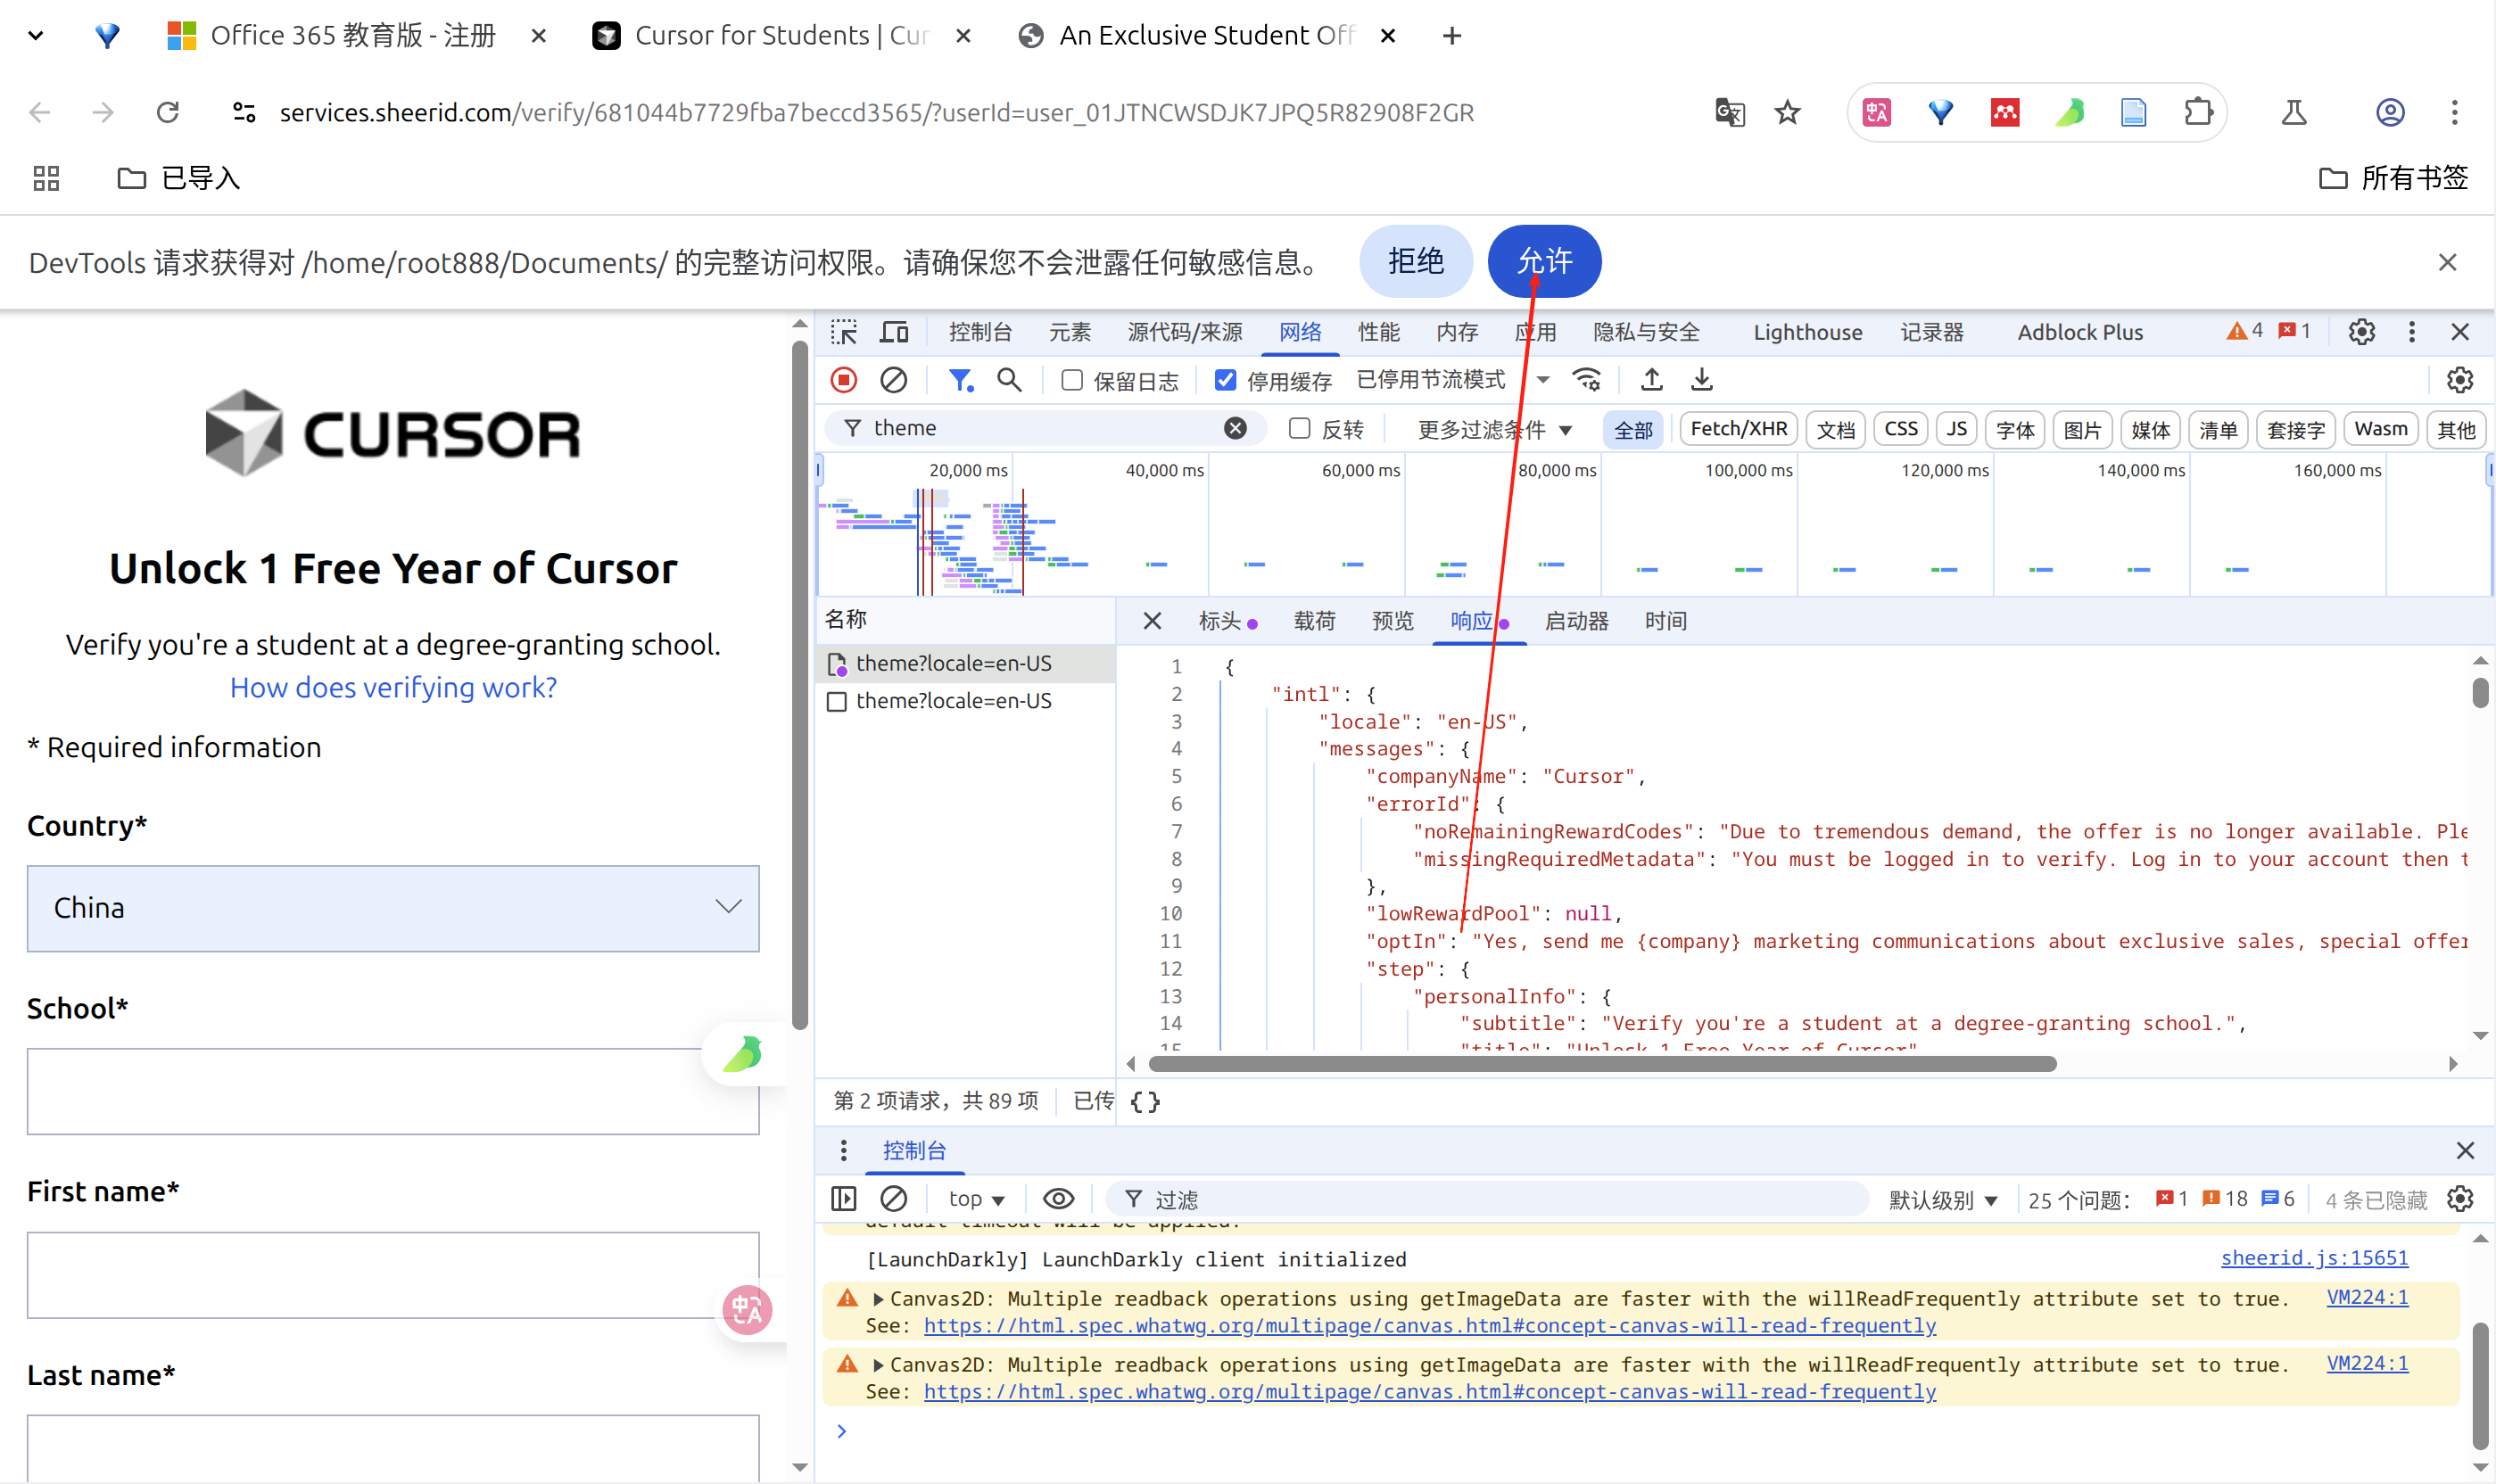Select the 全部 filter chip
Viewport: 2496px width, 1484px height.
pos(1633,429)
